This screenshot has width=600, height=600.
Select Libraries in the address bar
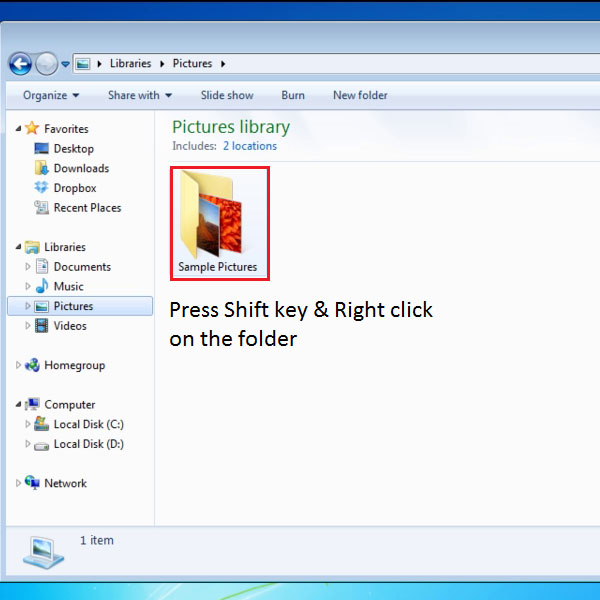tap(130, 64)
